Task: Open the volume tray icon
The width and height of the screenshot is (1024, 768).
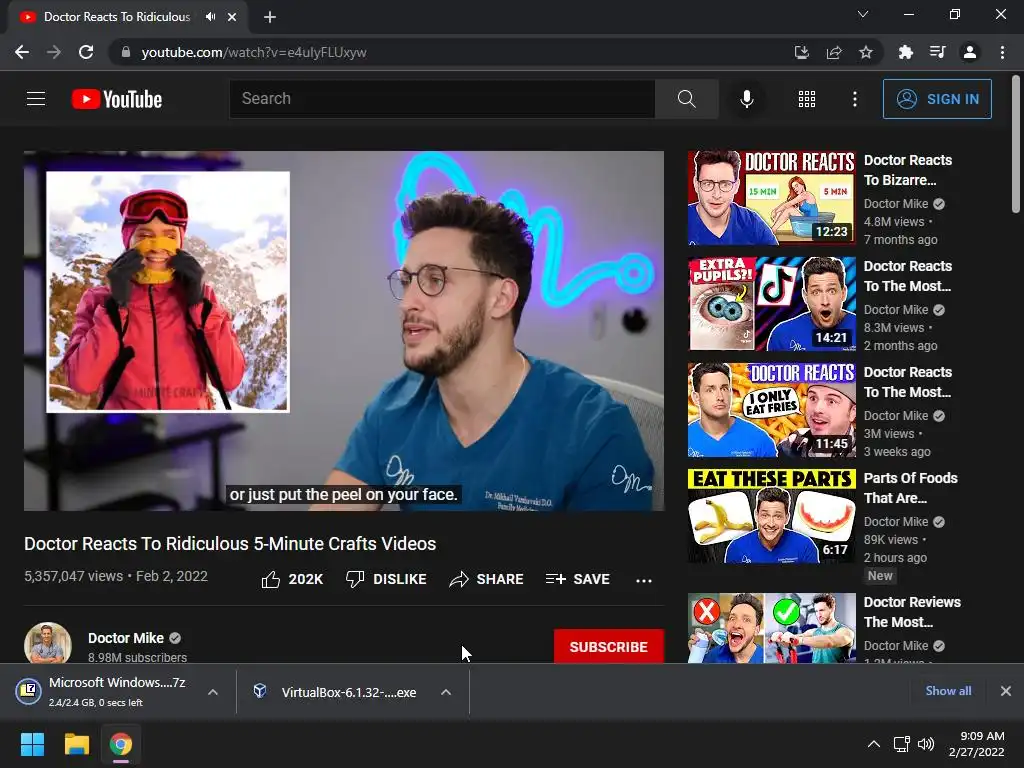Action: pyautogui.click(x=925, y=744)
